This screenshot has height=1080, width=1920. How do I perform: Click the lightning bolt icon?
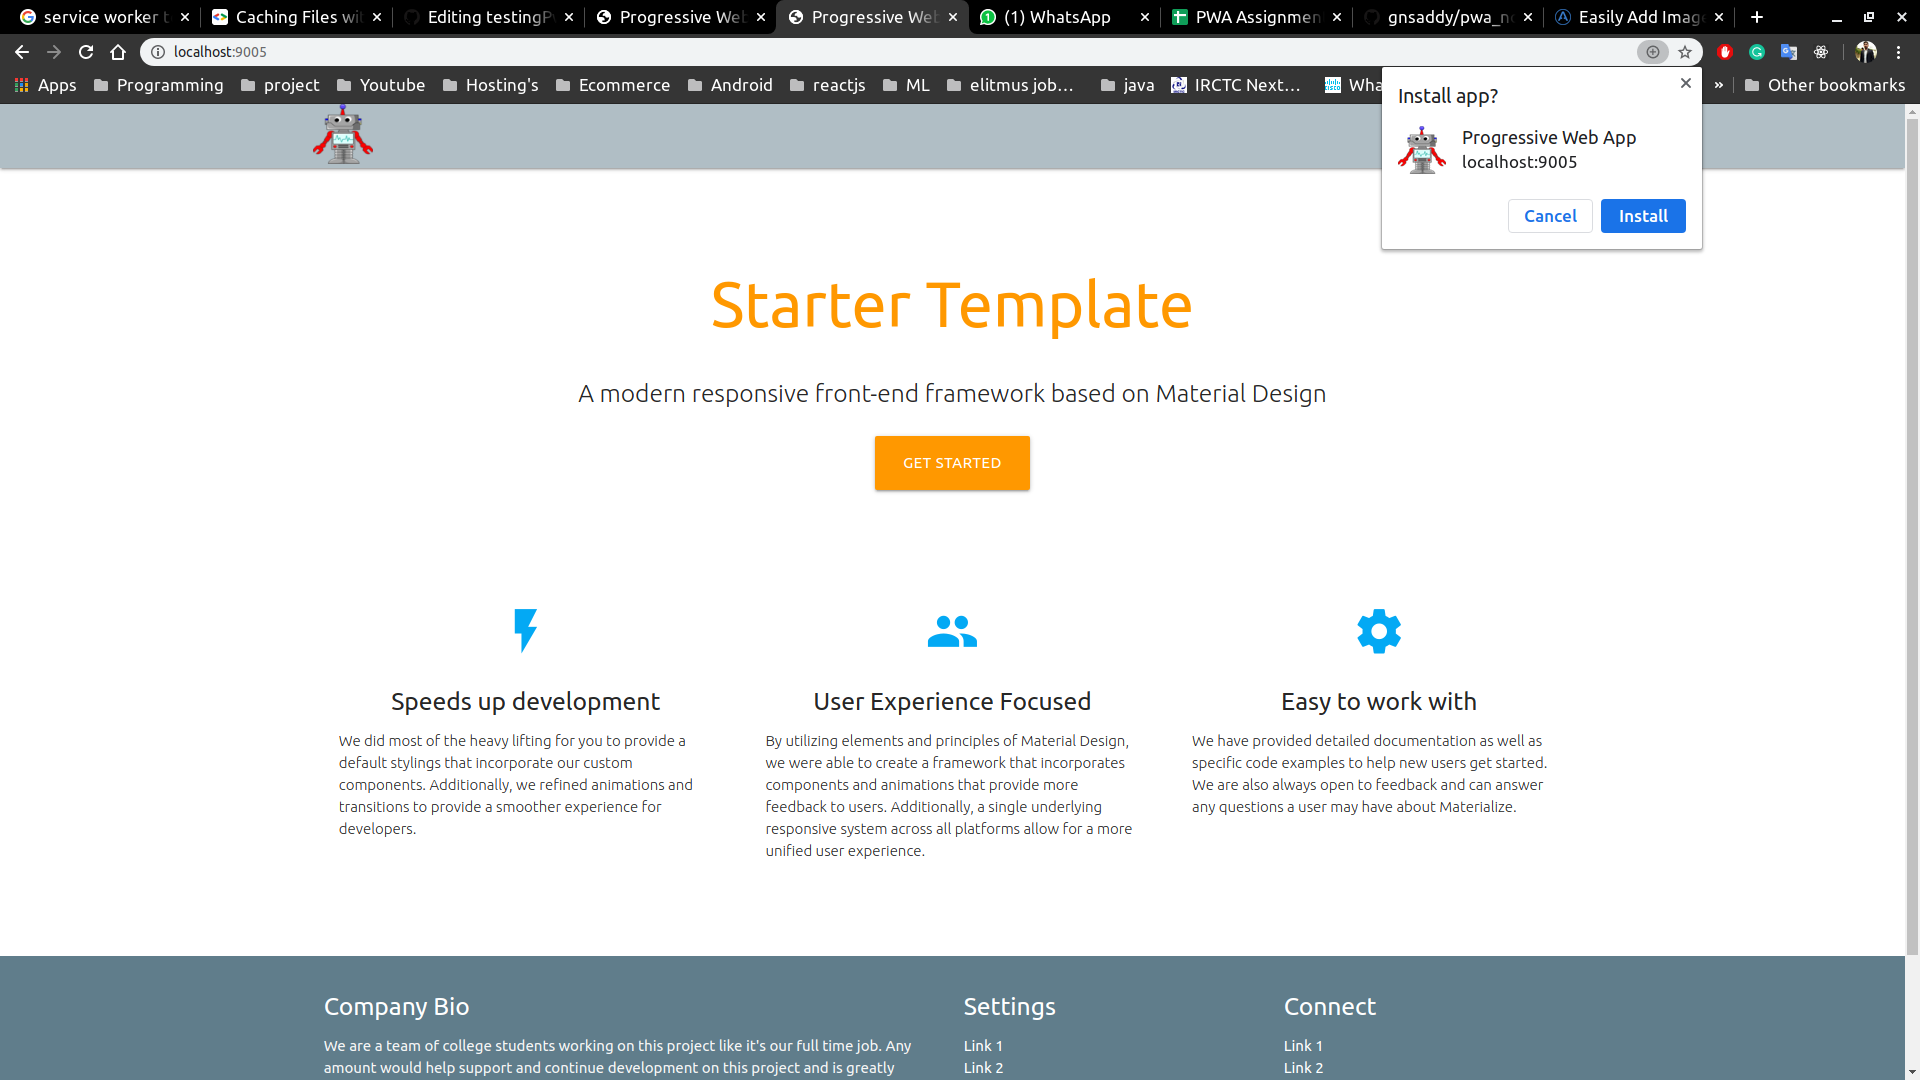[525, 631]
